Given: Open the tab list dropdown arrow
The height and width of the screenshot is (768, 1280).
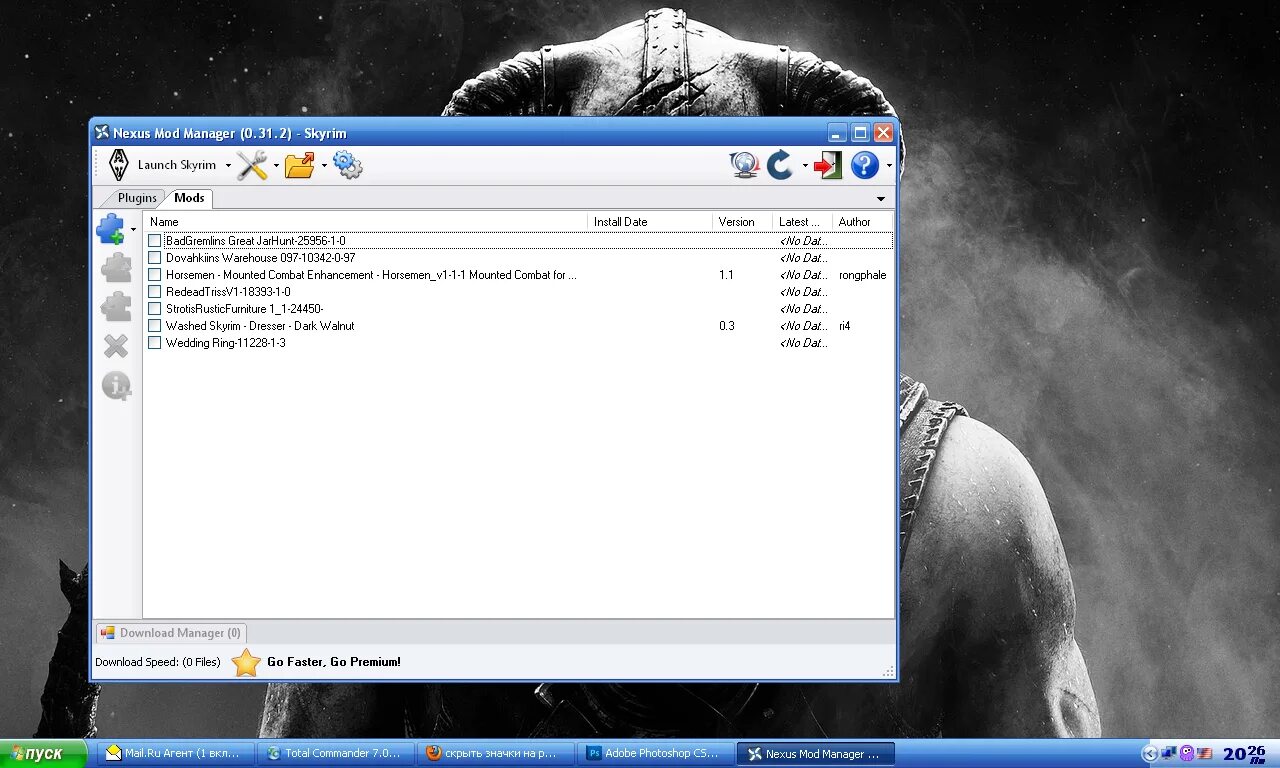Looking at the screenshot, I should click(x=881, y=199).
